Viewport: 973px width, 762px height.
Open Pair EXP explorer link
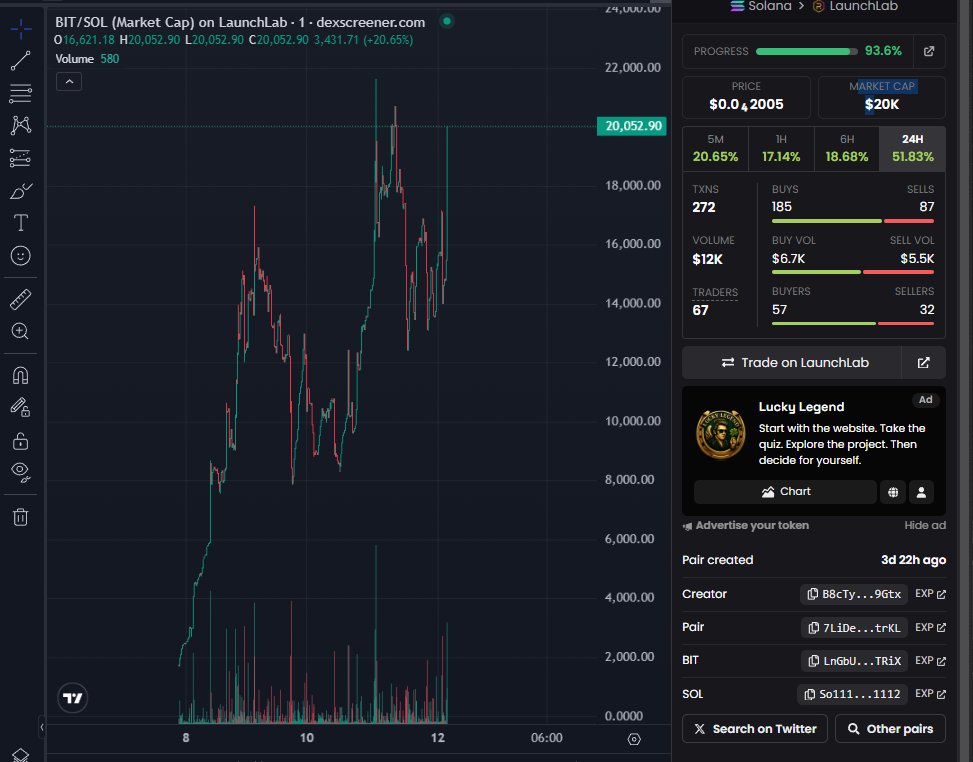click(930, 627)
